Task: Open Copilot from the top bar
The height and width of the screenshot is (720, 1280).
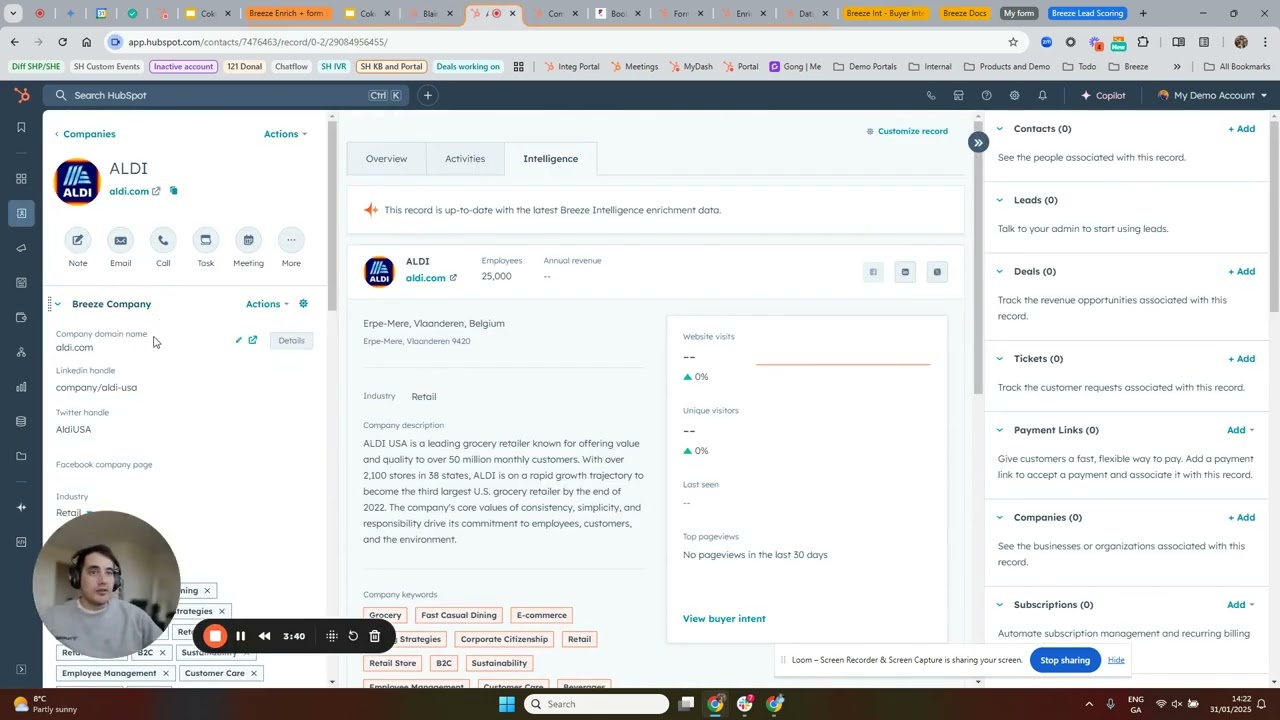Action: pyautogui.click(x=1103, y=95)
